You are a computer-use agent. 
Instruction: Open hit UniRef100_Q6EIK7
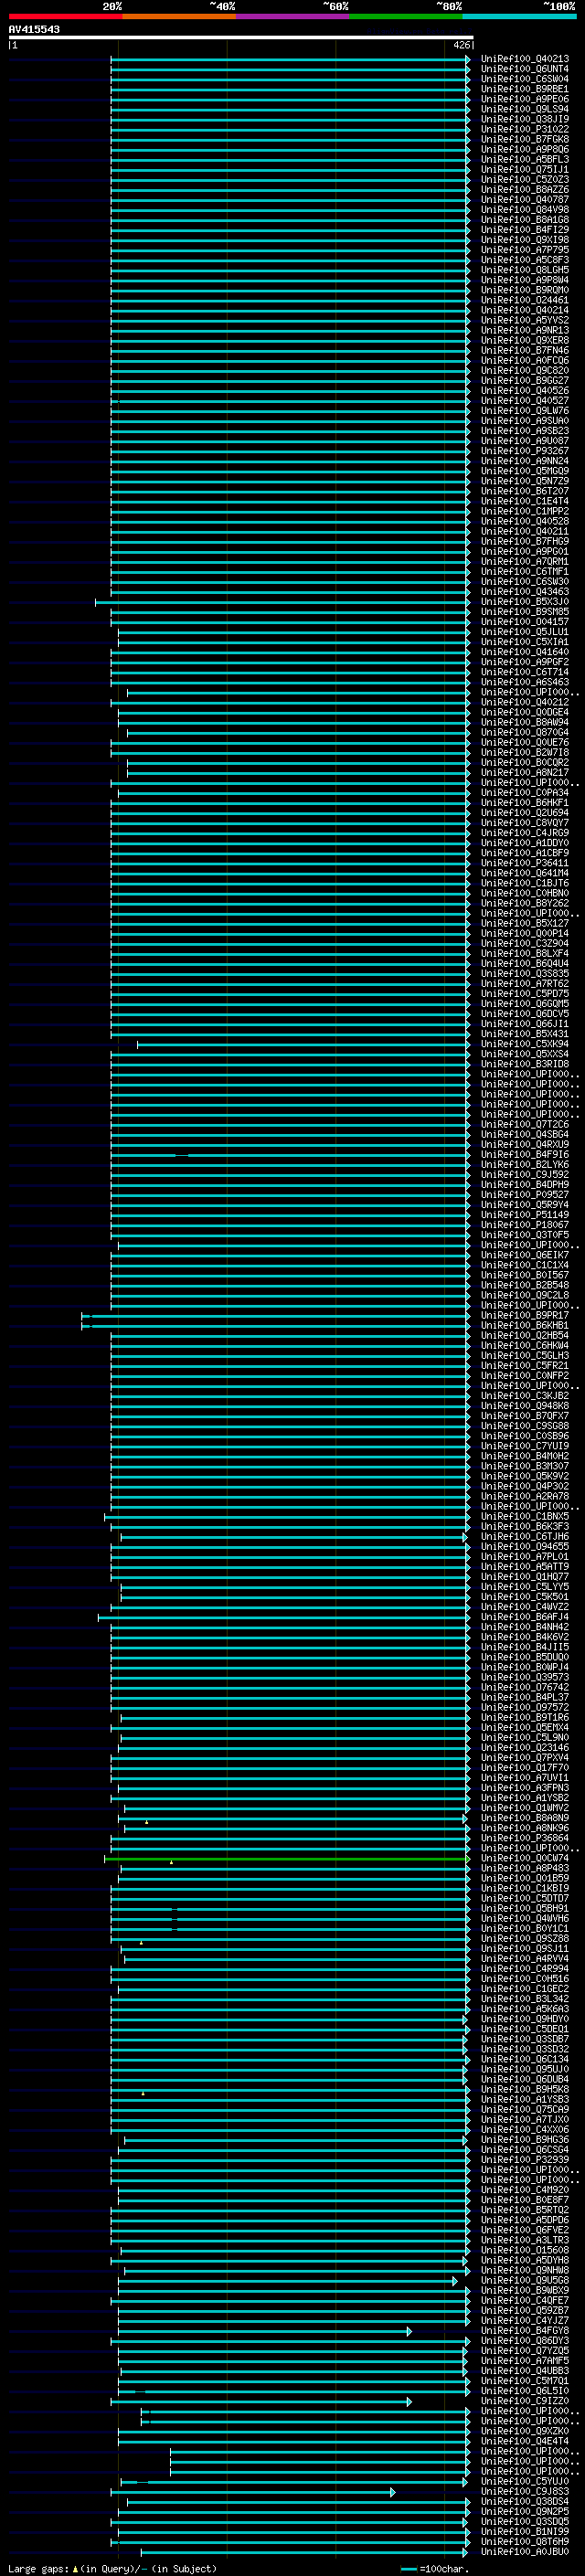point(524,1255)
